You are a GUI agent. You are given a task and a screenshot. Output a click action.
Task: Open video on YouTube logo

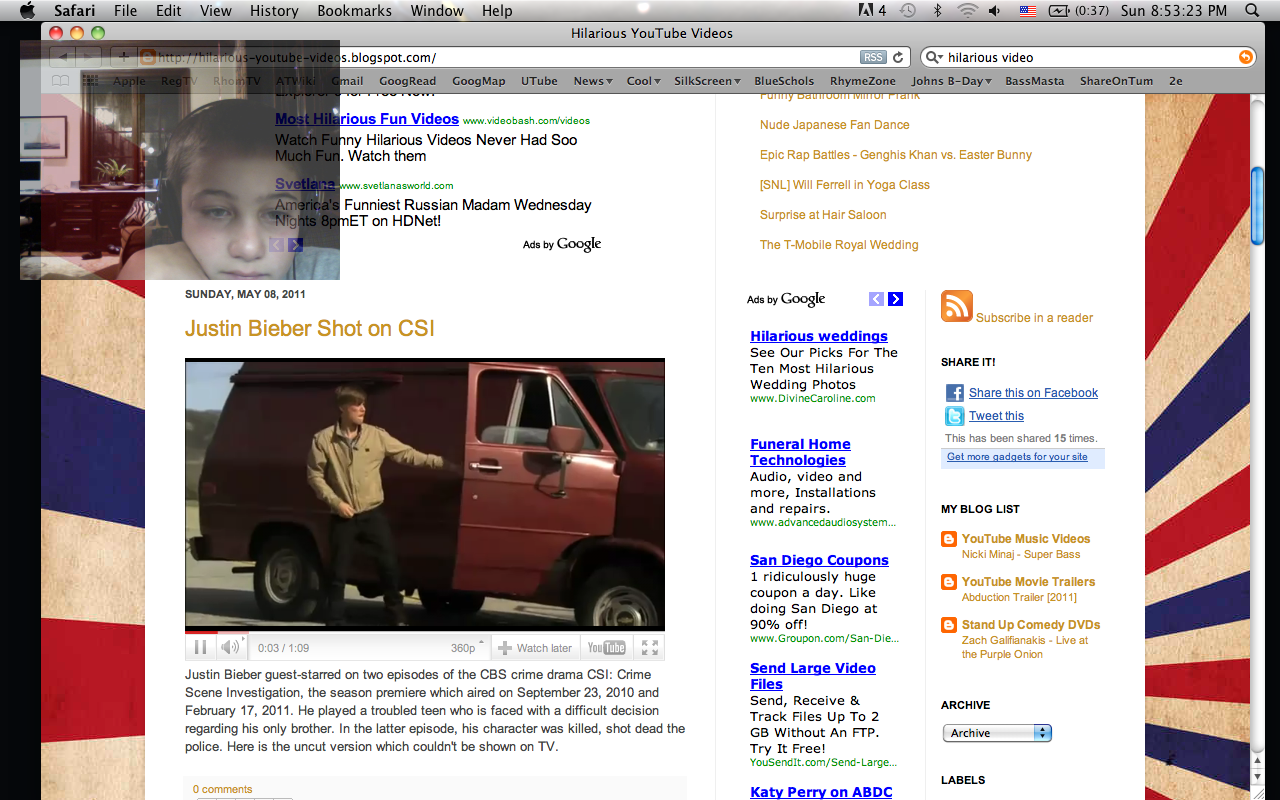pos(606,647)
